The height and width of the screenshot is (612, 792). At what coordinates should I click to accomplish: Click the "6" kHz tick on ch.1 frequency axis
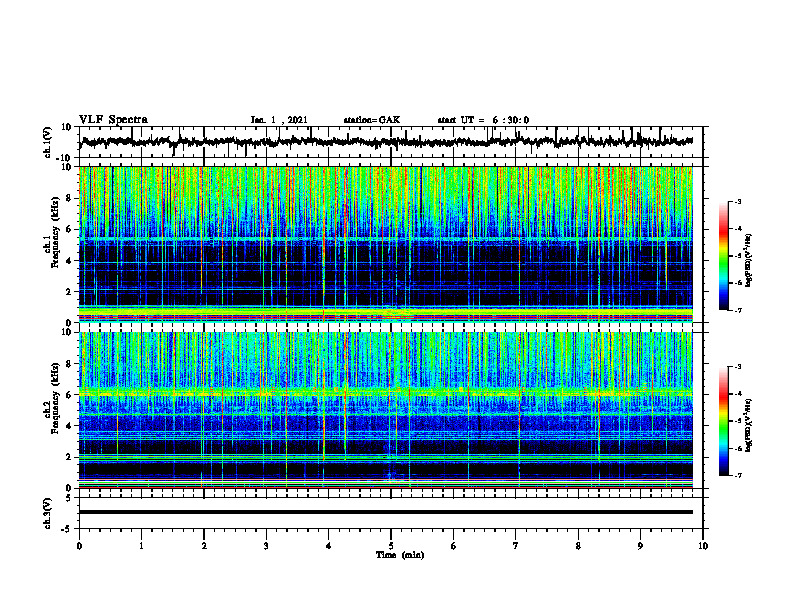pyautogui.click(x=70, y=230)
